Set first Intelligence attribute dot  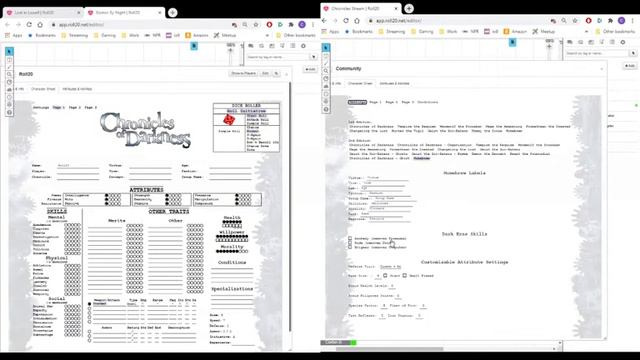(107, 196)
